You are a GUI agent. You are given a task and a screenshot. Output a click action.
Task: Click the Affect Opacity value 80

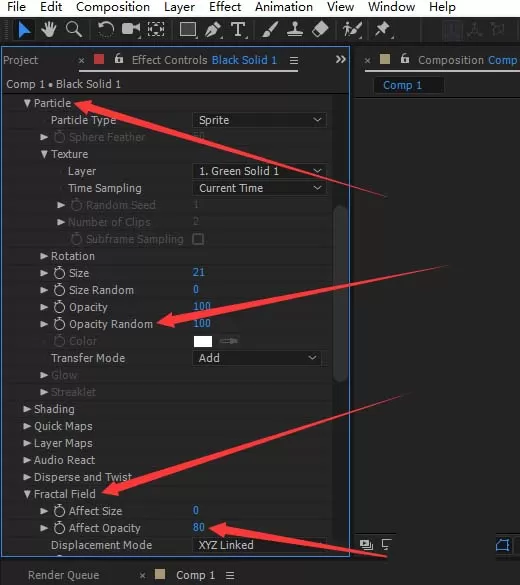click(199, 527)
